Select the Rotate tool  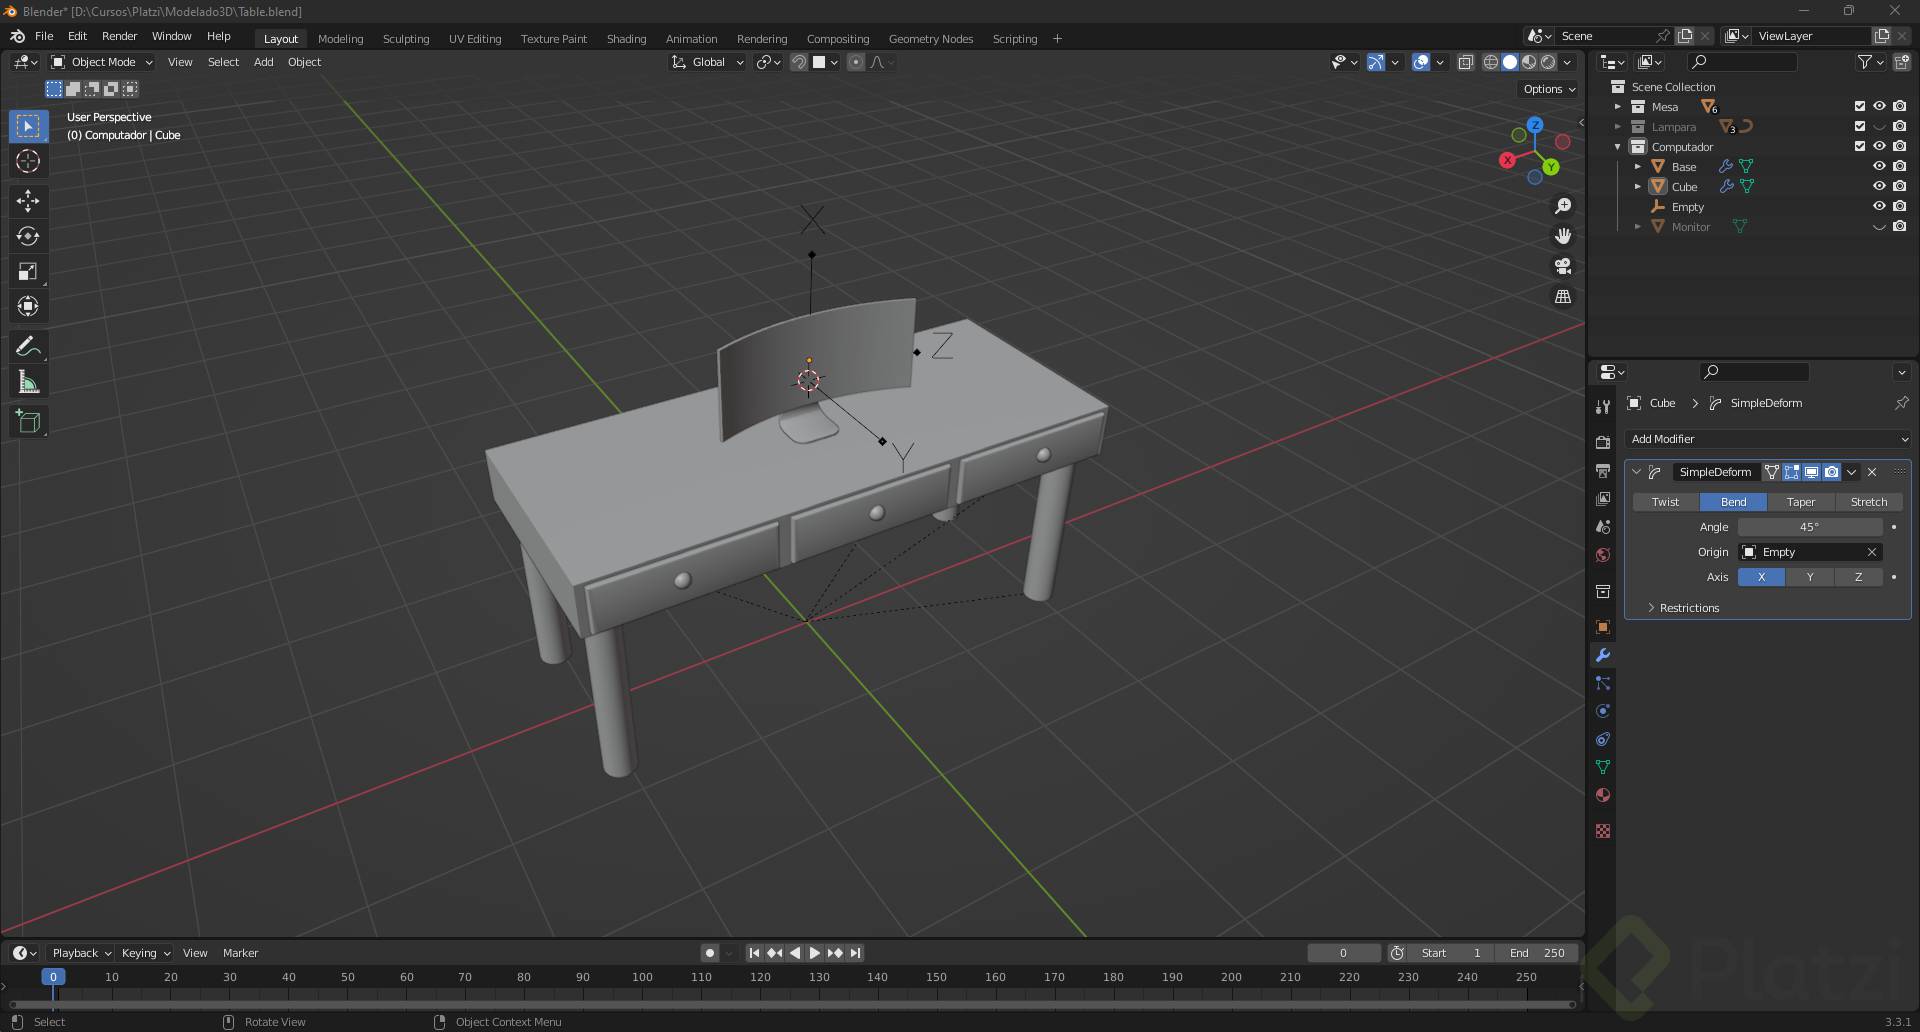[x=28, y=236]
